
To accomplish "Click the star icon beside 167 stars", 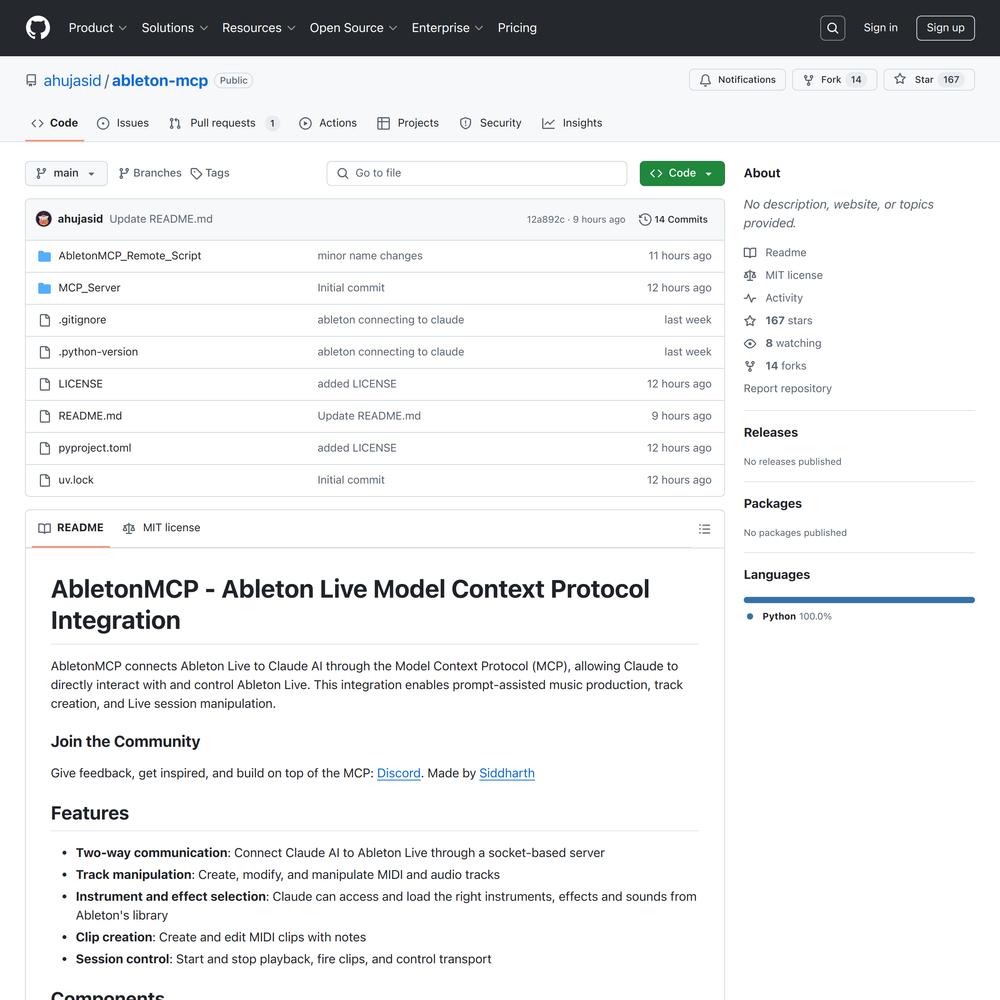I will click(x=750, y=321).
